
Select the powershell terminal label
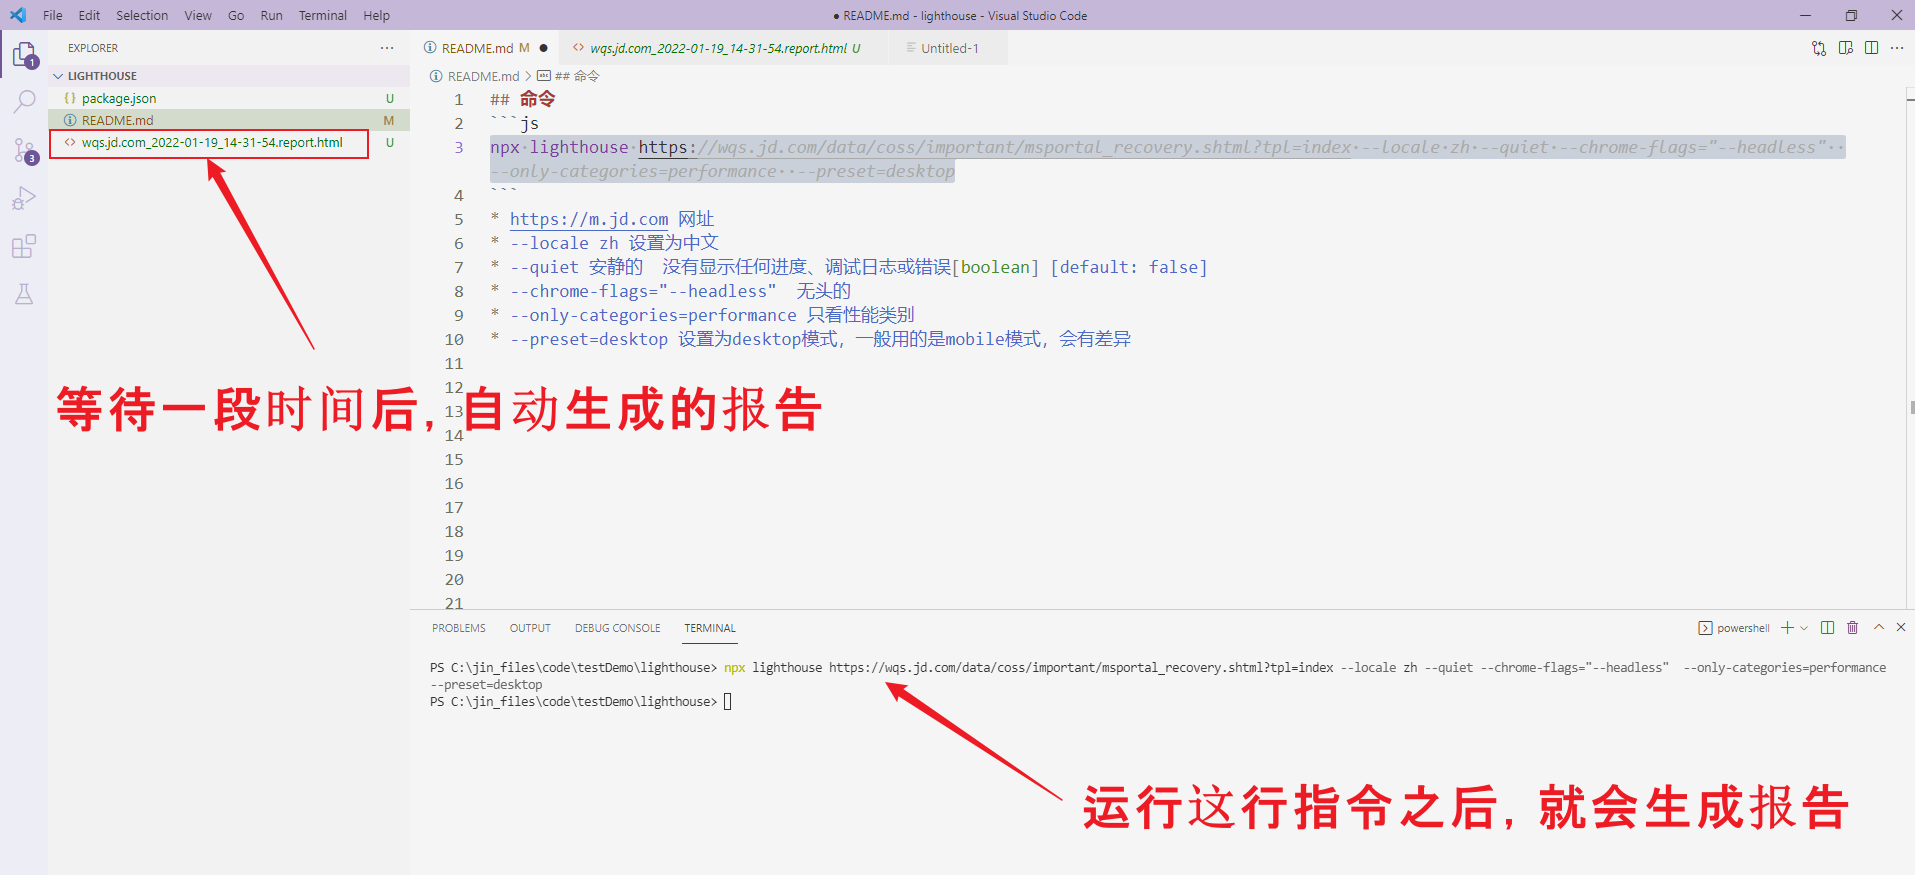pos(1734,628)
